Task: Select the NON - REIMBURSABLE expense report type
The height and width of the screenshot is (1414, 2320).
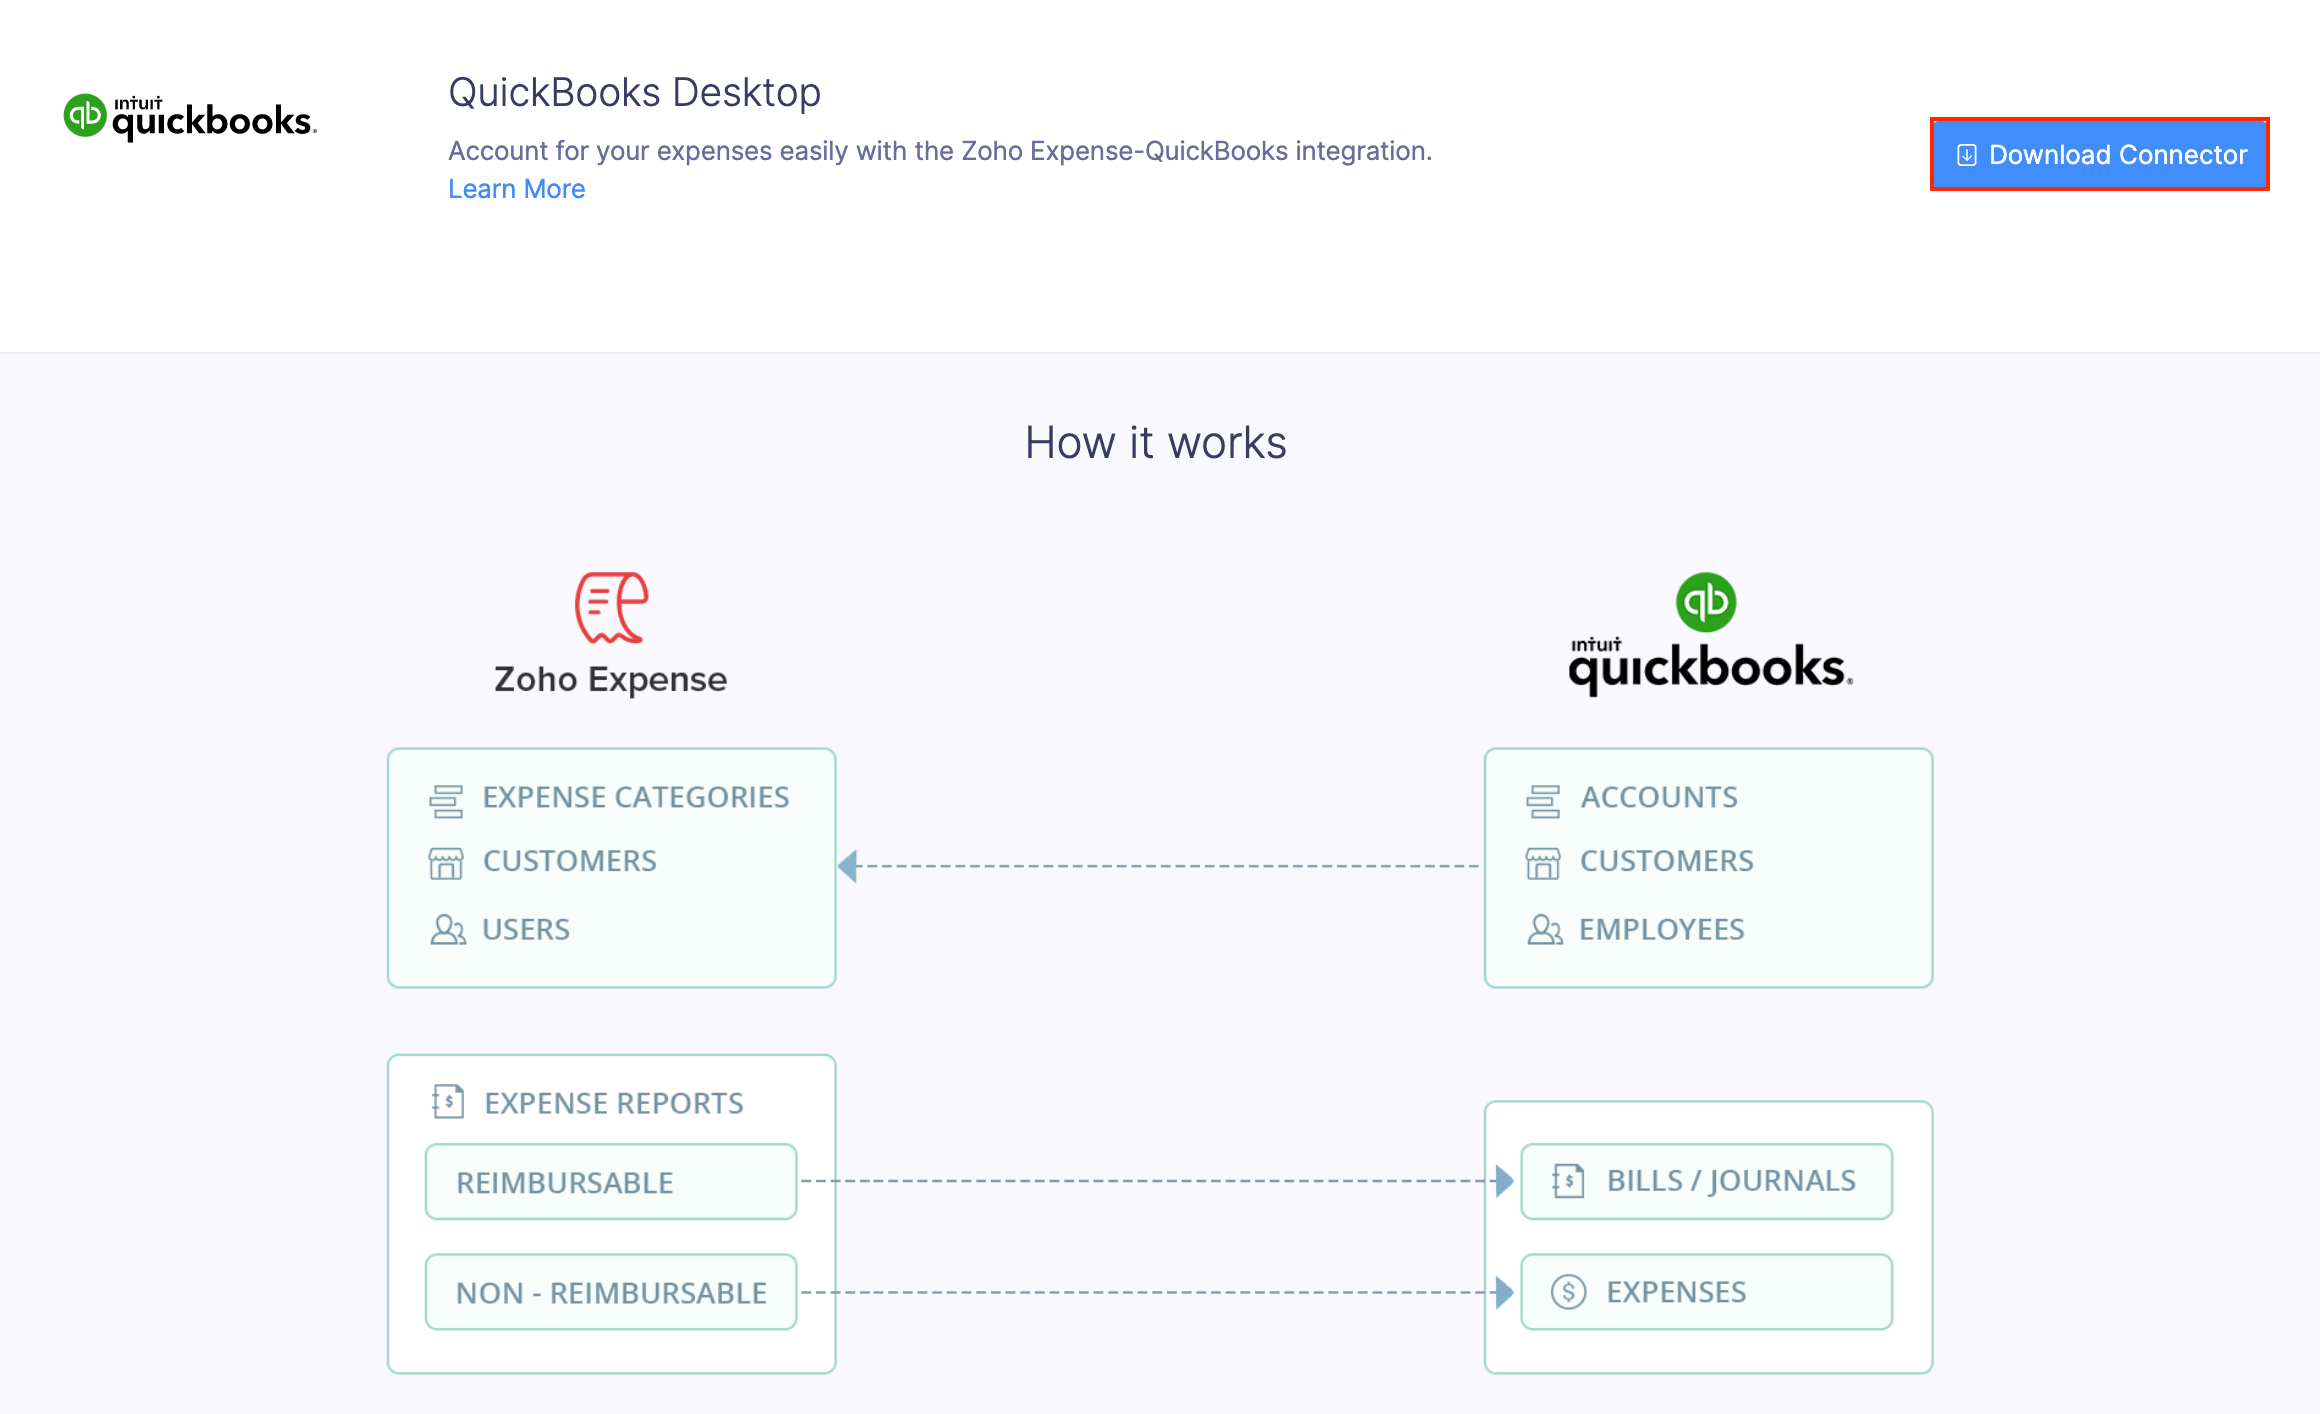Action: (x=610, y=1291)
